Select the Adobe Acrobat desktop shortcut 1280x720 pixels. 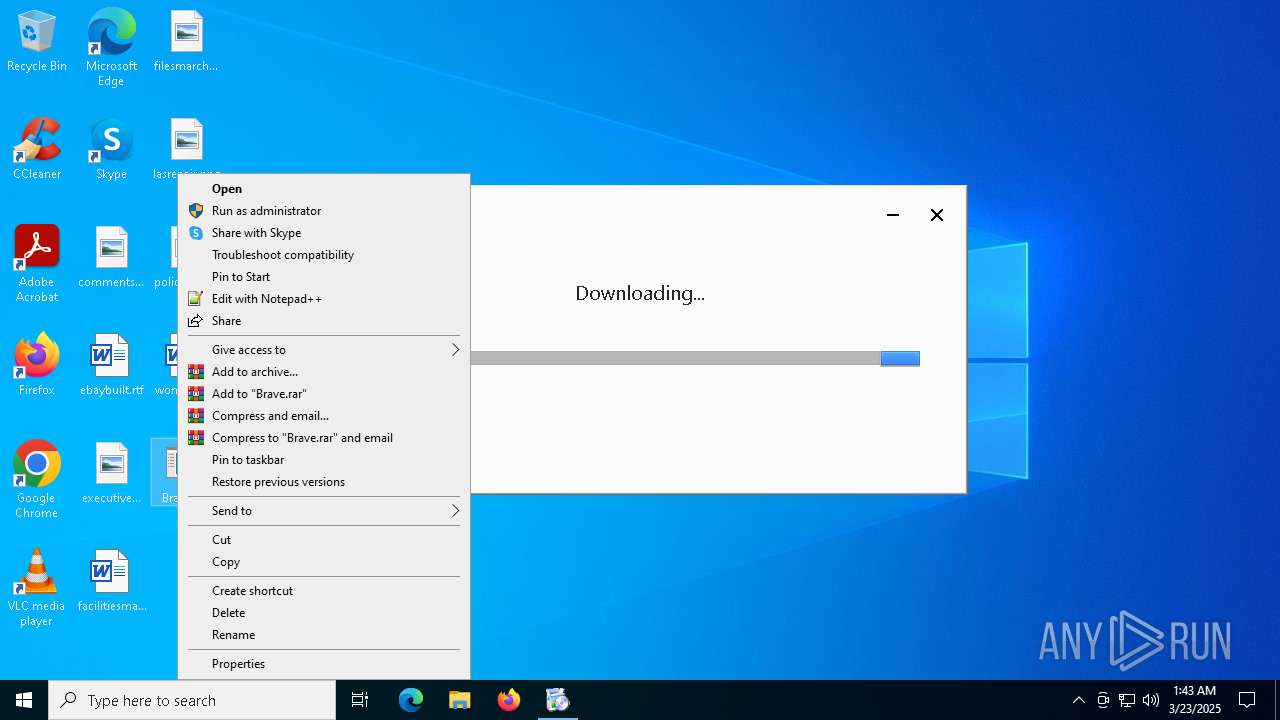point(37,264)
